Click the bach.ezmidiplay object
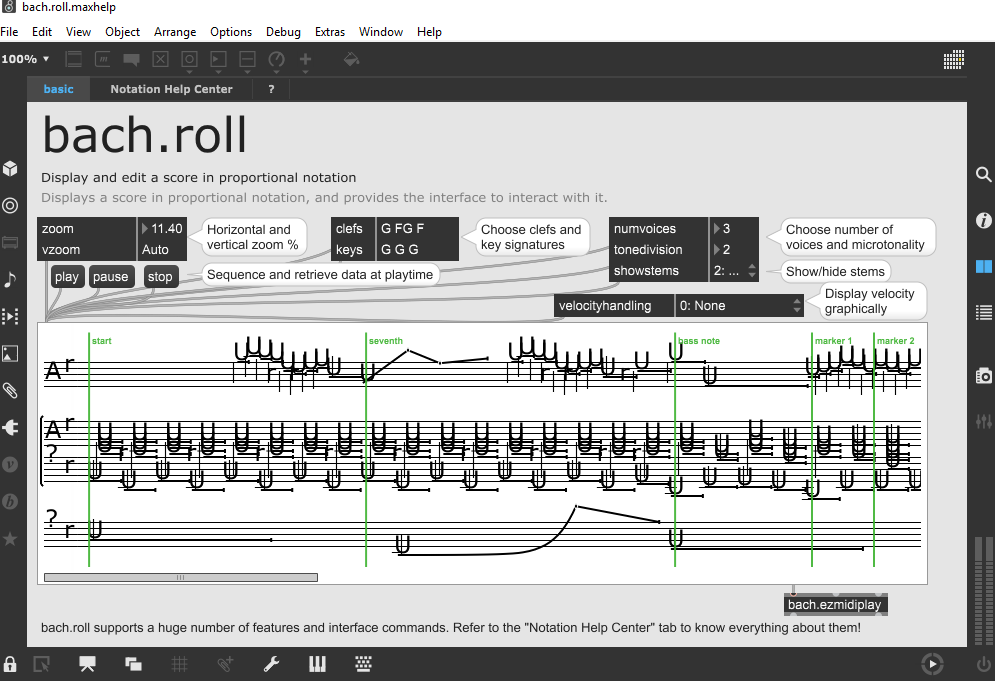This screenshot has height=681, width=995. pyautogui.click(x=835, y=605)
